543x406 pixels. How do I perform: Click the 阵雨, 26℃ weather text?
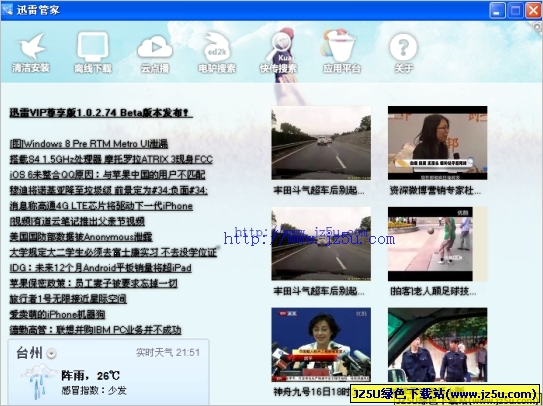90,376
